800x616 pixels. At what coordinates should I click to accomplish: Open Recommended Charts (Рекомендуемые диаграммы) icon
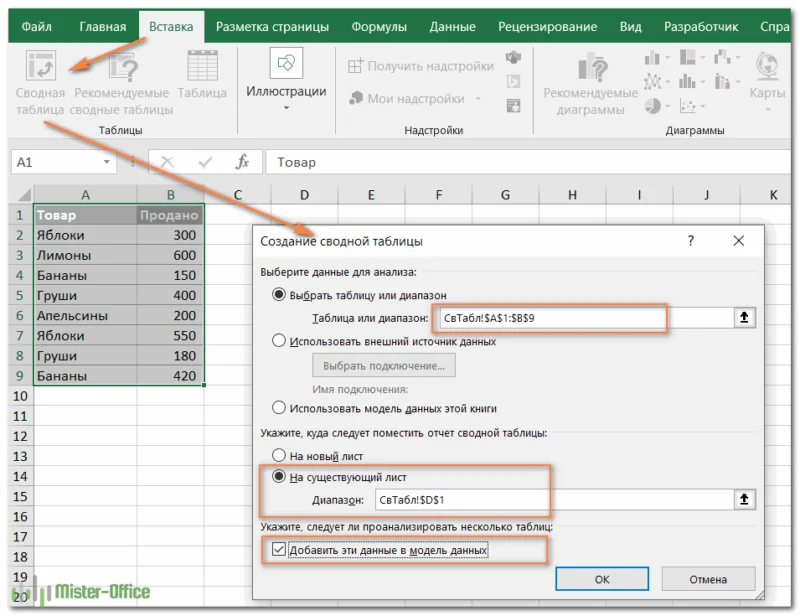pyautogui.click(x=590, y=69)
